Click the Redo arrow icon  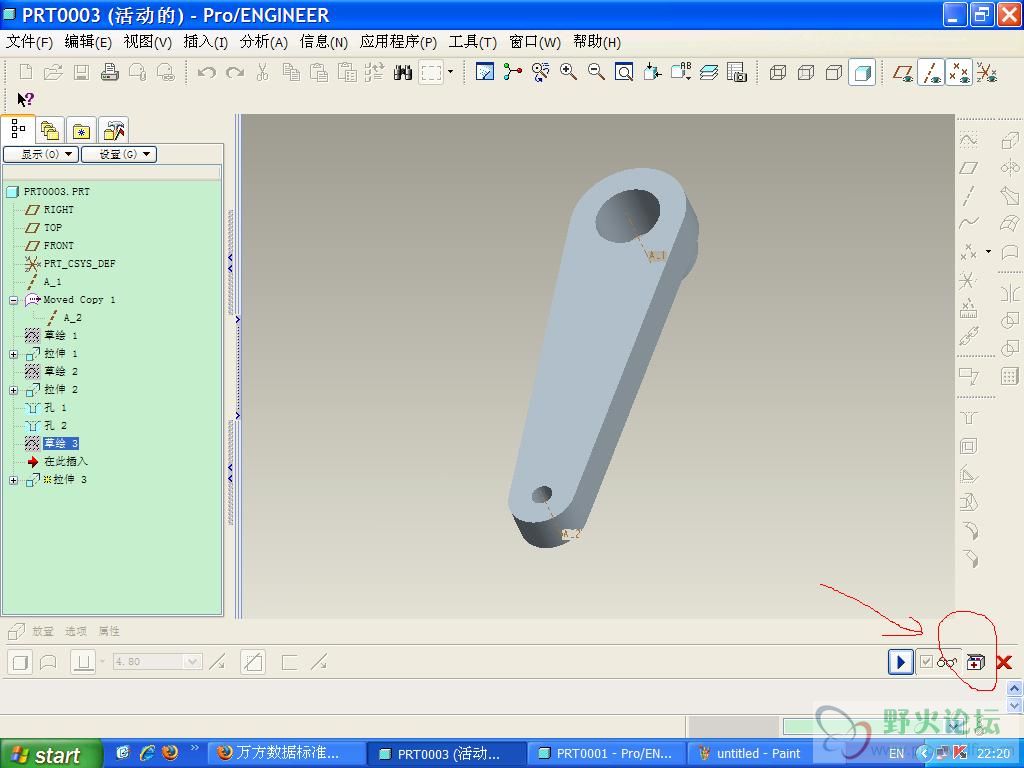234,72
